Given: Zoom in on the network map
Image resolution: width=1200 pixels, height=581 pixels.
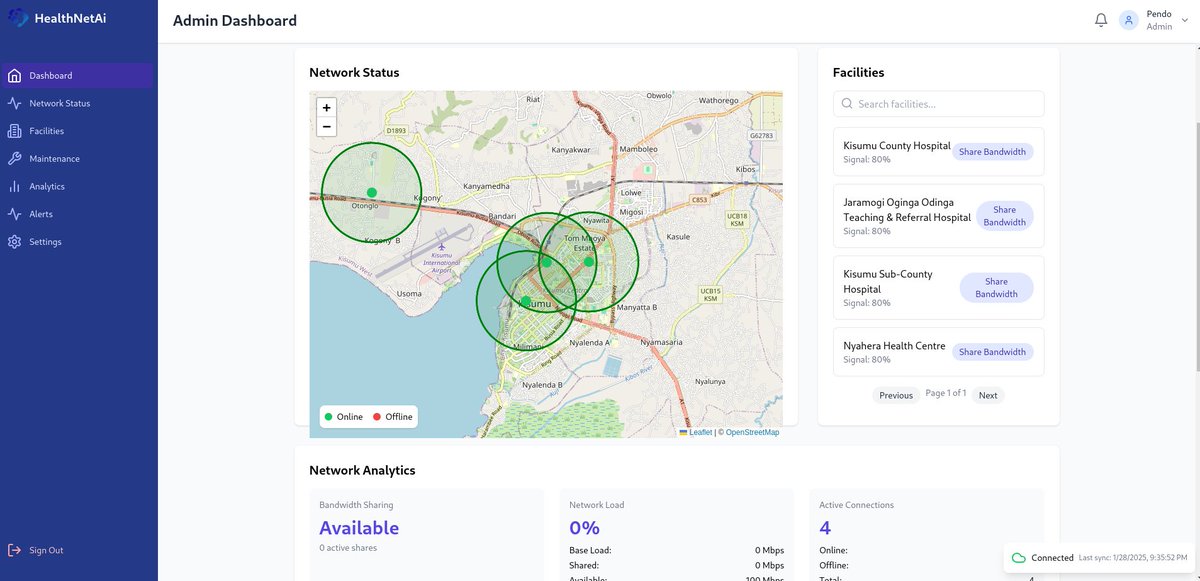Looking at the screenshot, I should coord(326,108).
